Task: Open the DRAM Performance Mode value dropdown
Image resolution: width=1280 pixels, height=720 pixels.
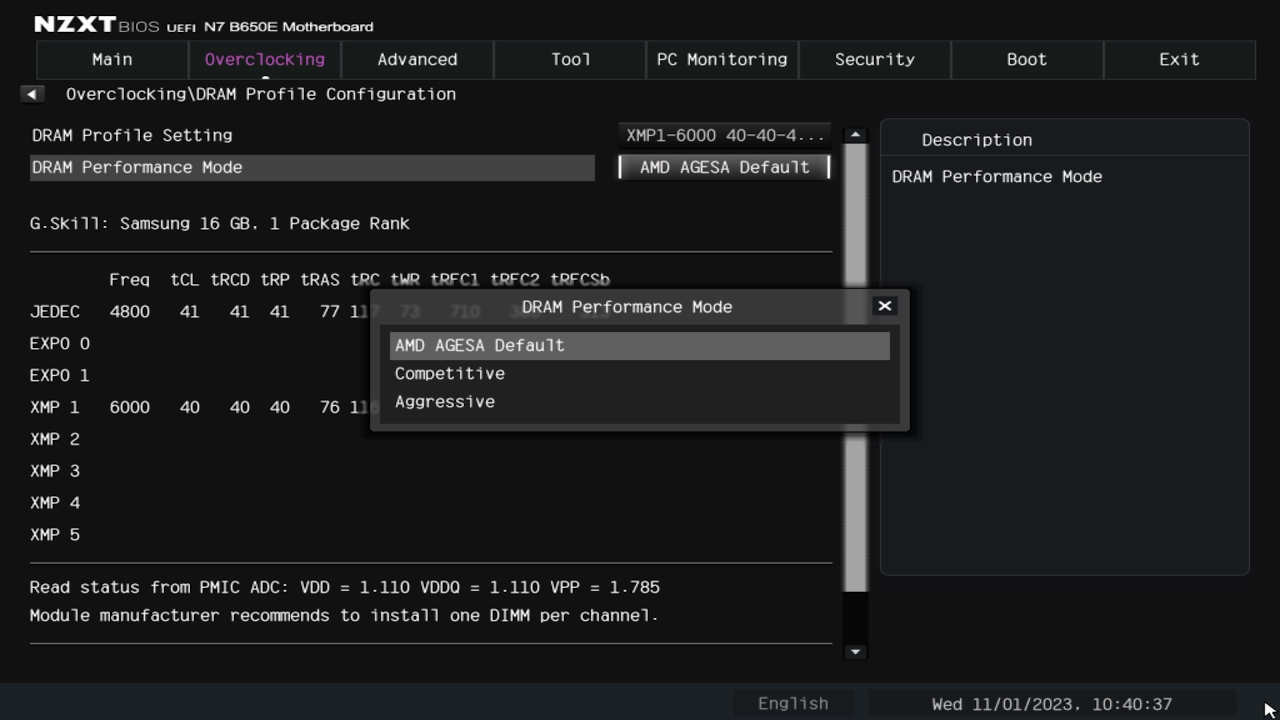Action: [x=725, y=167]
